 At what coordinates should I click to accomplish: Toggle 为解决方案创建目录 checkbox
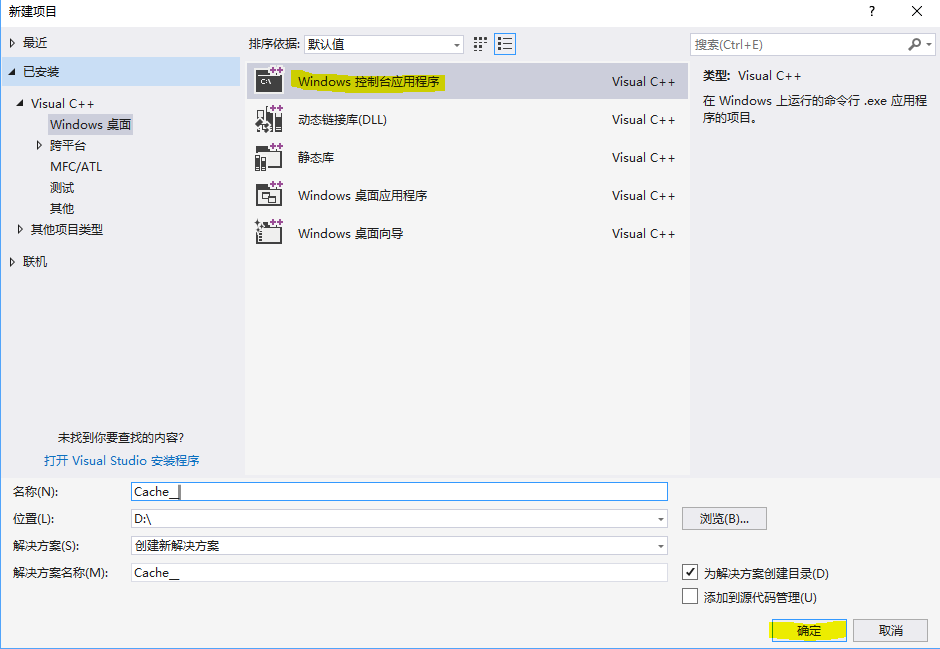pos(689,572)
